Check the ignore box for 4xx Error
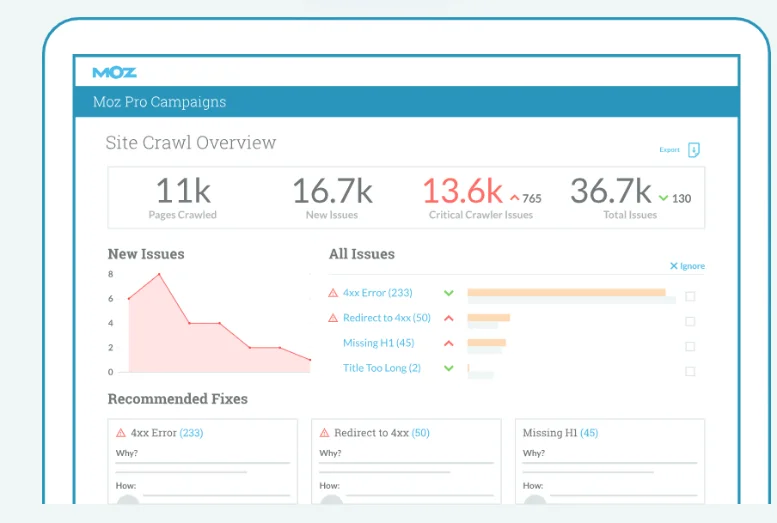 pyautogui.click(x=690, y=296)
